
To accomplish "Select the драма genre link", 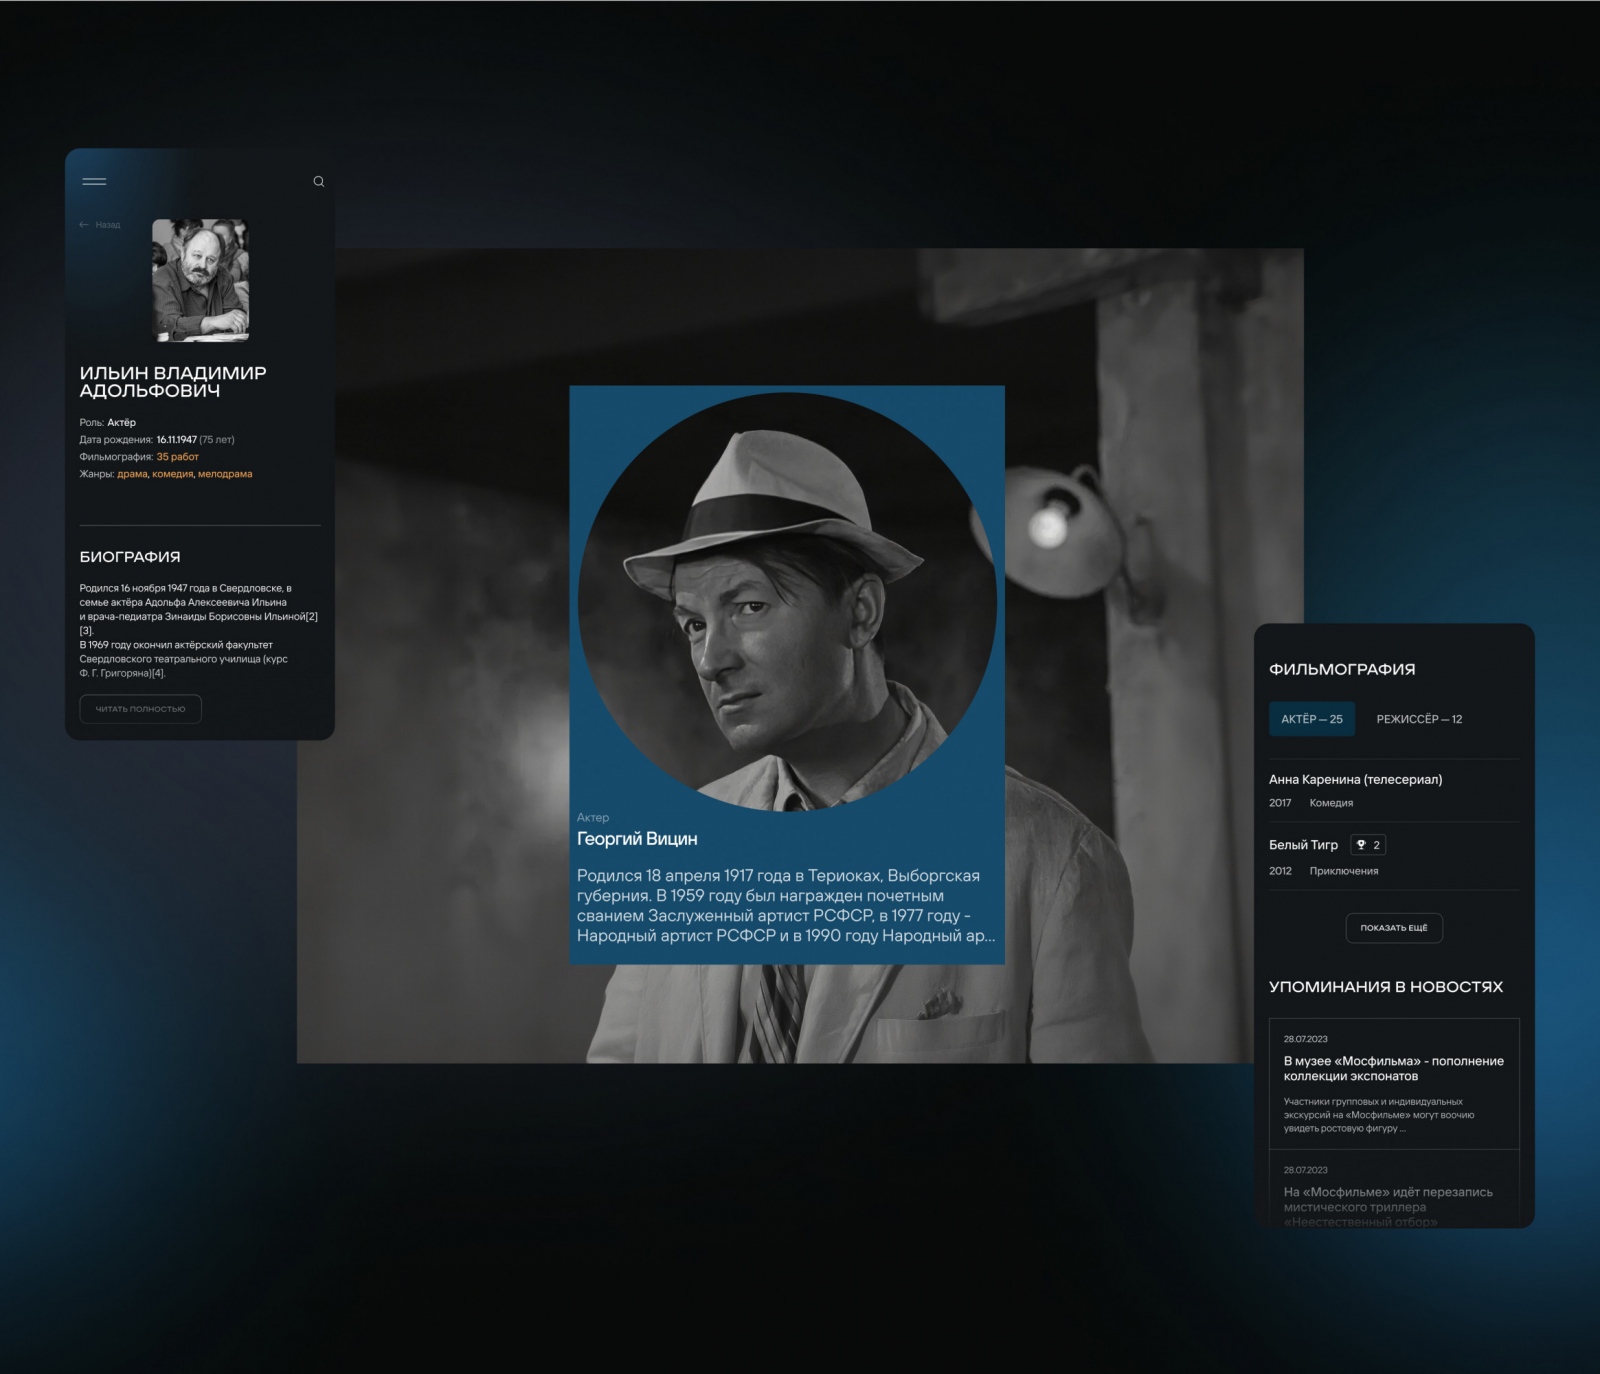I will (x=132, y=474).
